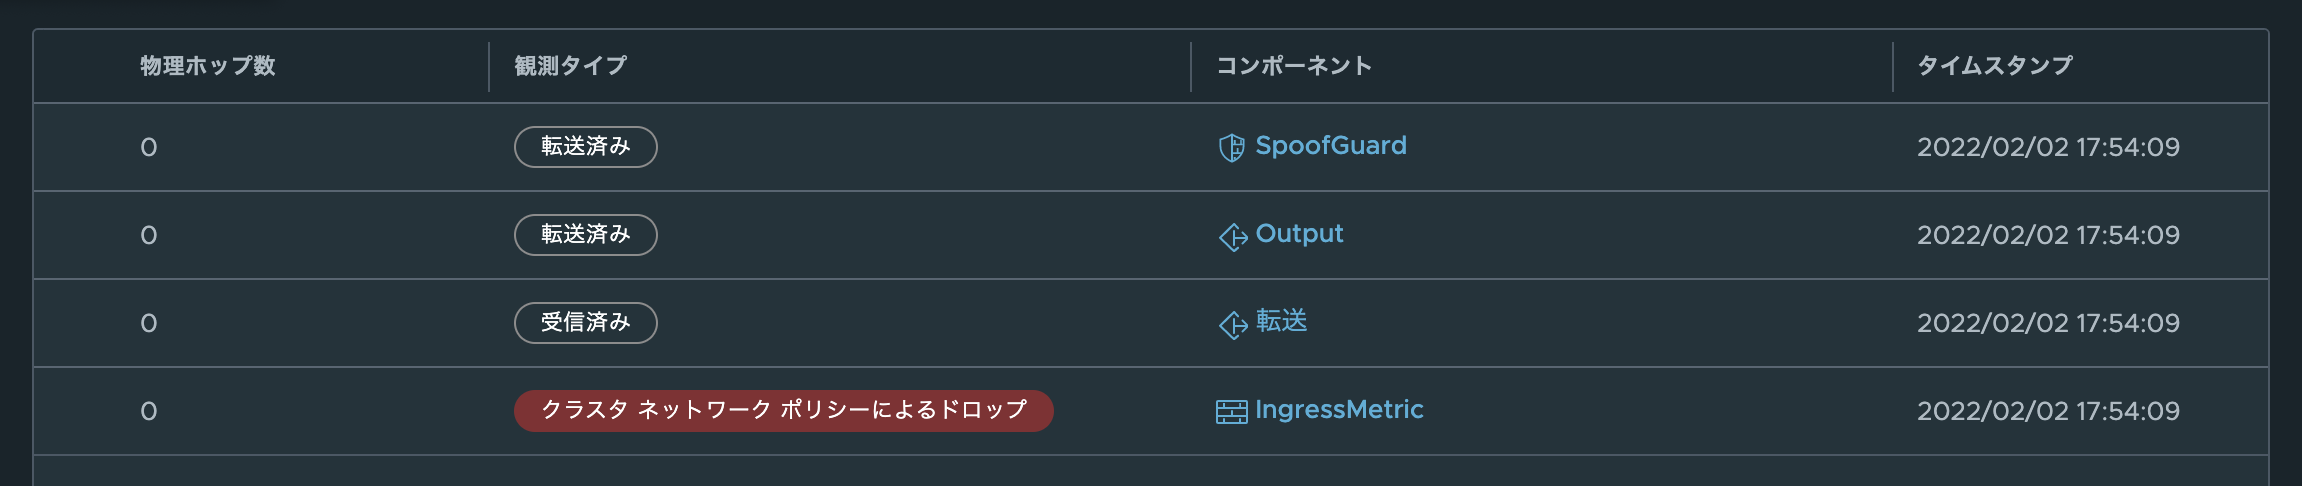Viewport: 2302px width, 486px height.
Task: Sort by the タイムスタンプ column header
Action: (1994, 66)
